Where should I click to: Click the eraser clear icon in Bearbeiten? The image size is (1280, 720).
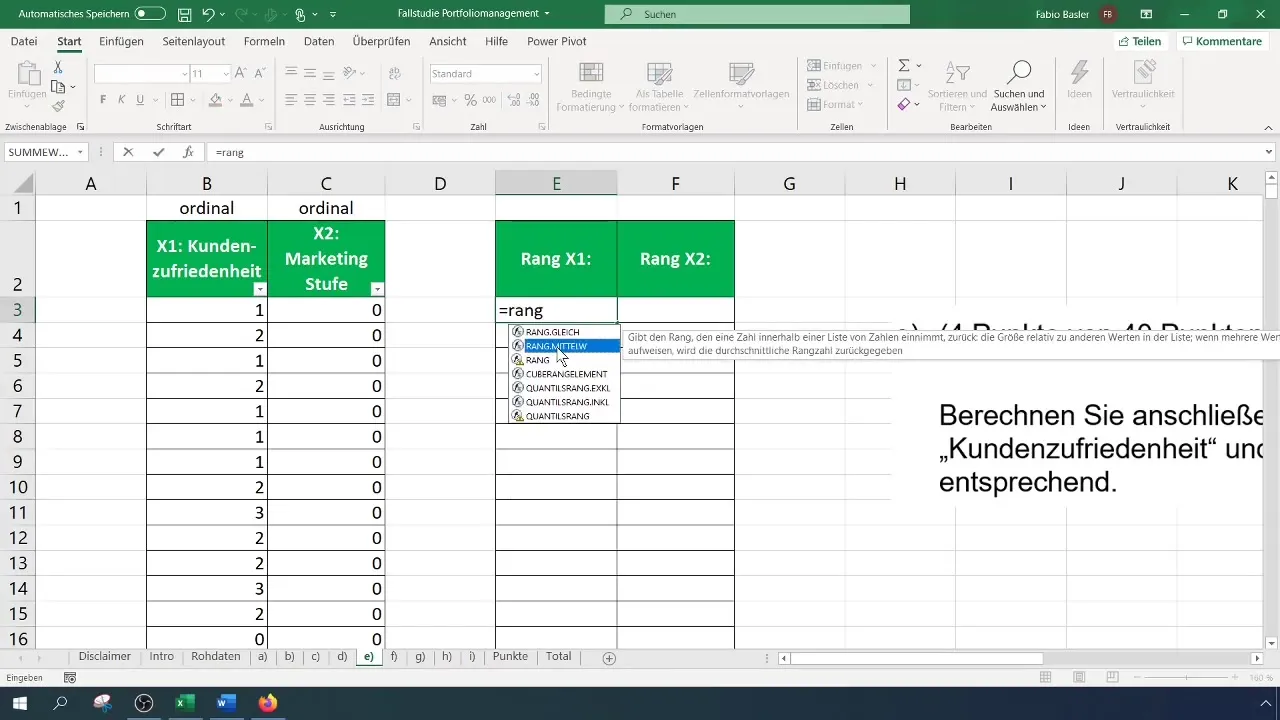pyautogui.click(x=904, y=104)
